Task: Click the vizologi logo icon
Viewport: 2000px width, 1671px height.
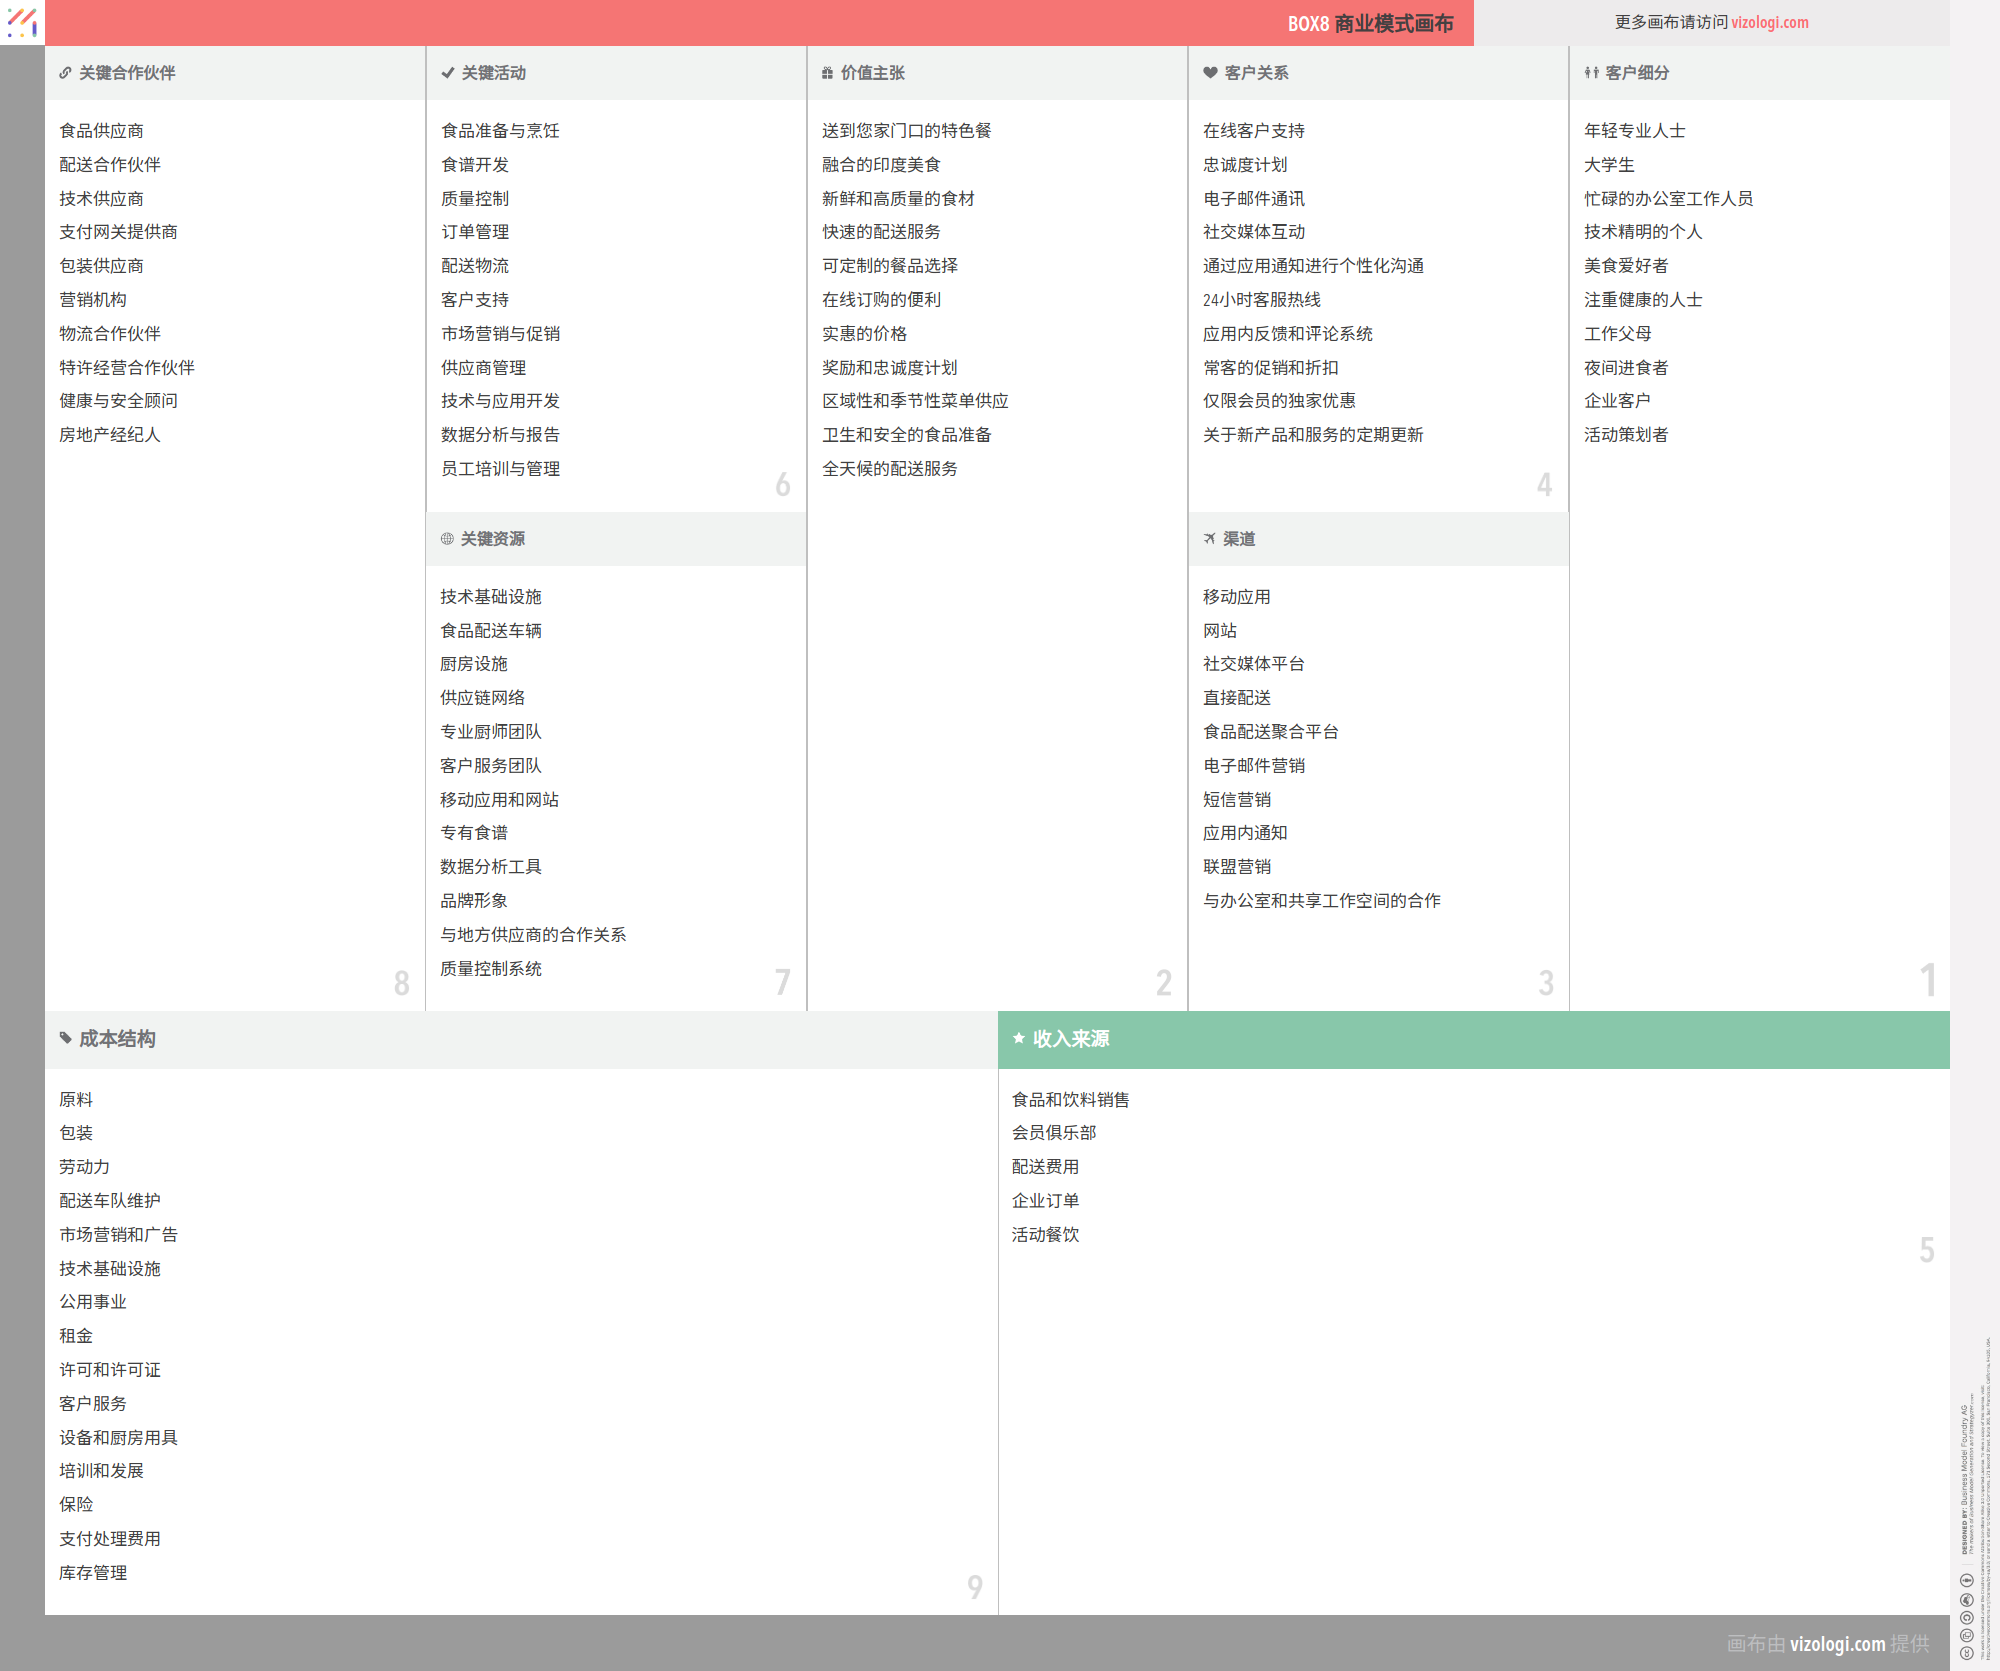Action: tap(22, 22)
